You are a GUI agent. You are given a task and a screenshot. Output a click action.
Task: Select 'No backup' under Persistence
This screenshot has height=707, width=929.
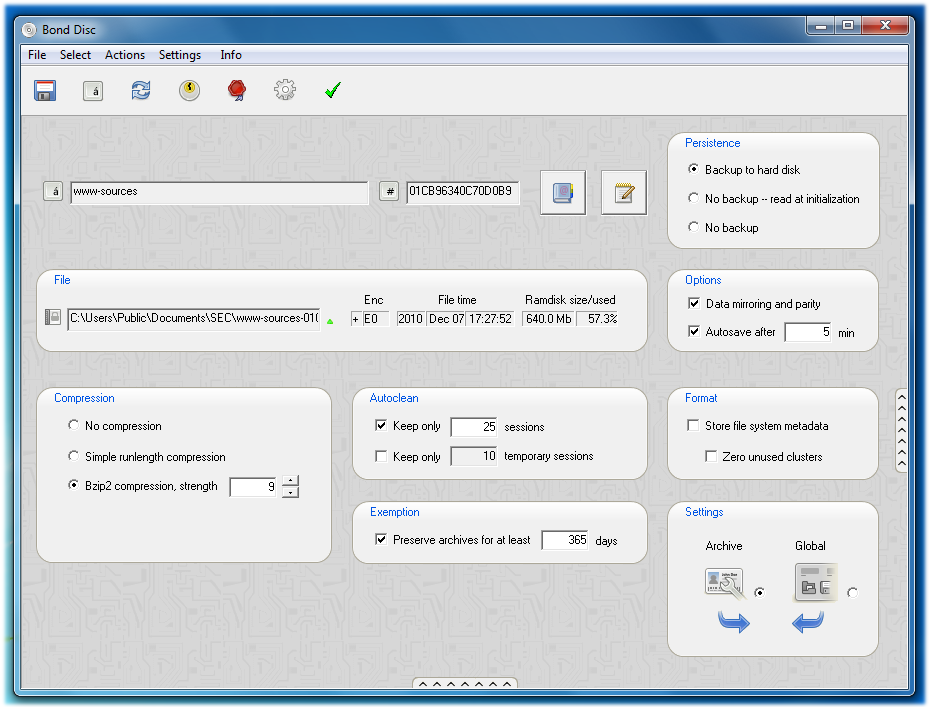(694, 227)
